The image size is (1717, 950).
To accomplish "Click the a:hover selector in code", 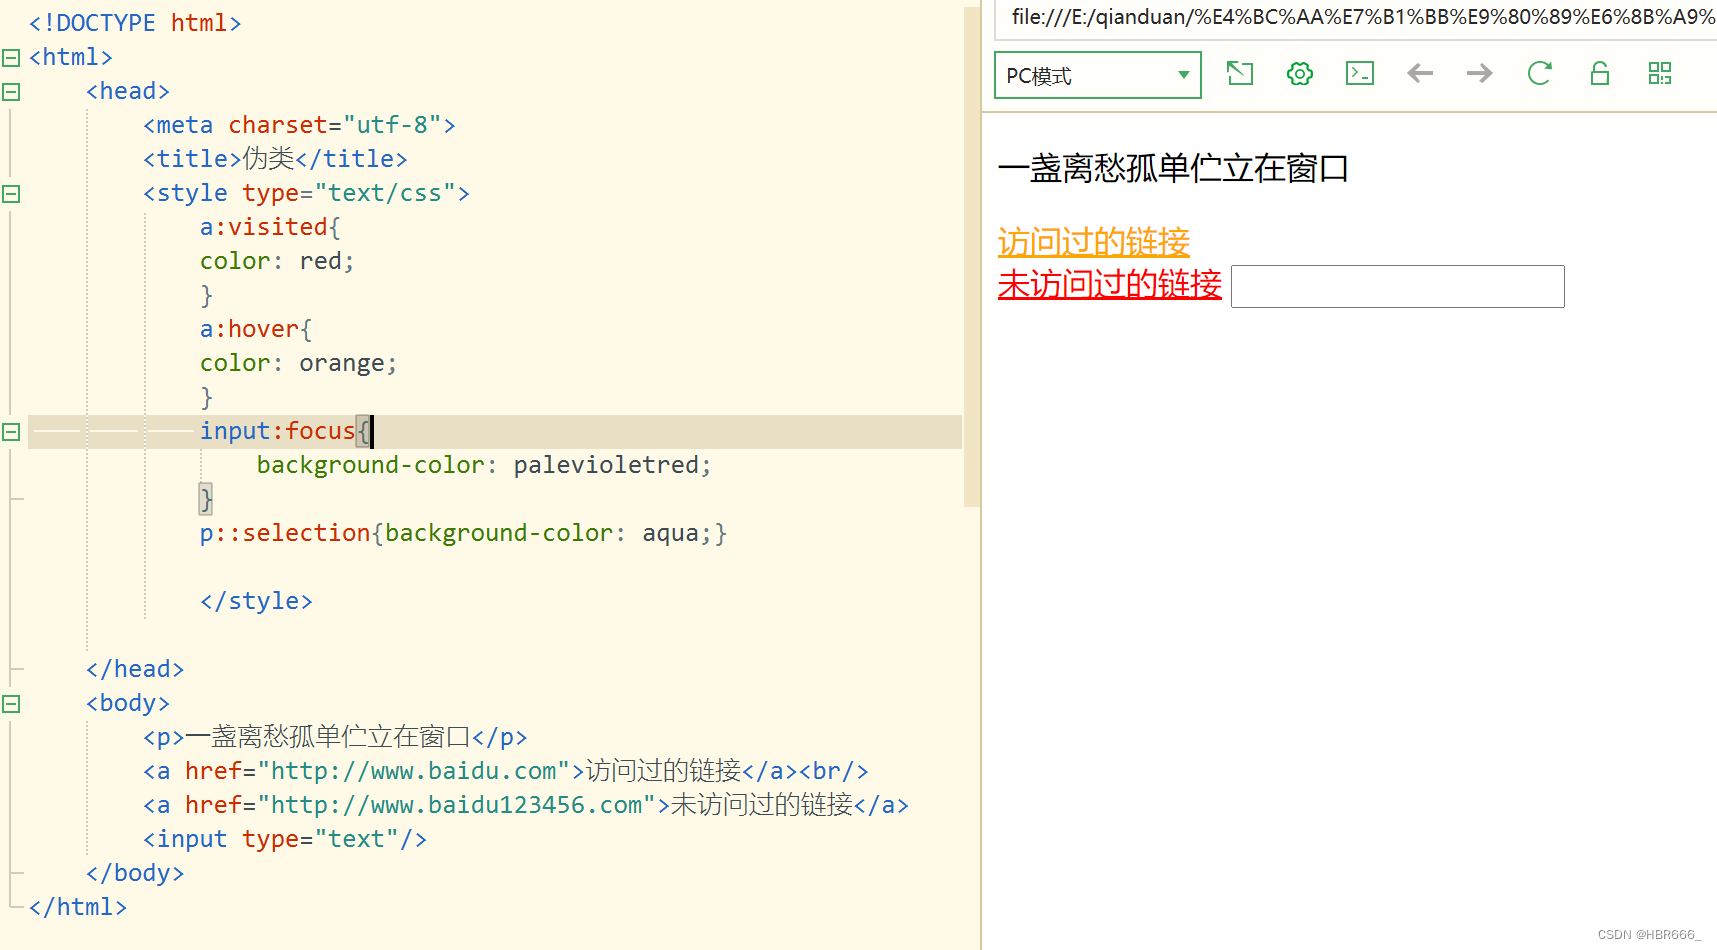I will 249,329.
